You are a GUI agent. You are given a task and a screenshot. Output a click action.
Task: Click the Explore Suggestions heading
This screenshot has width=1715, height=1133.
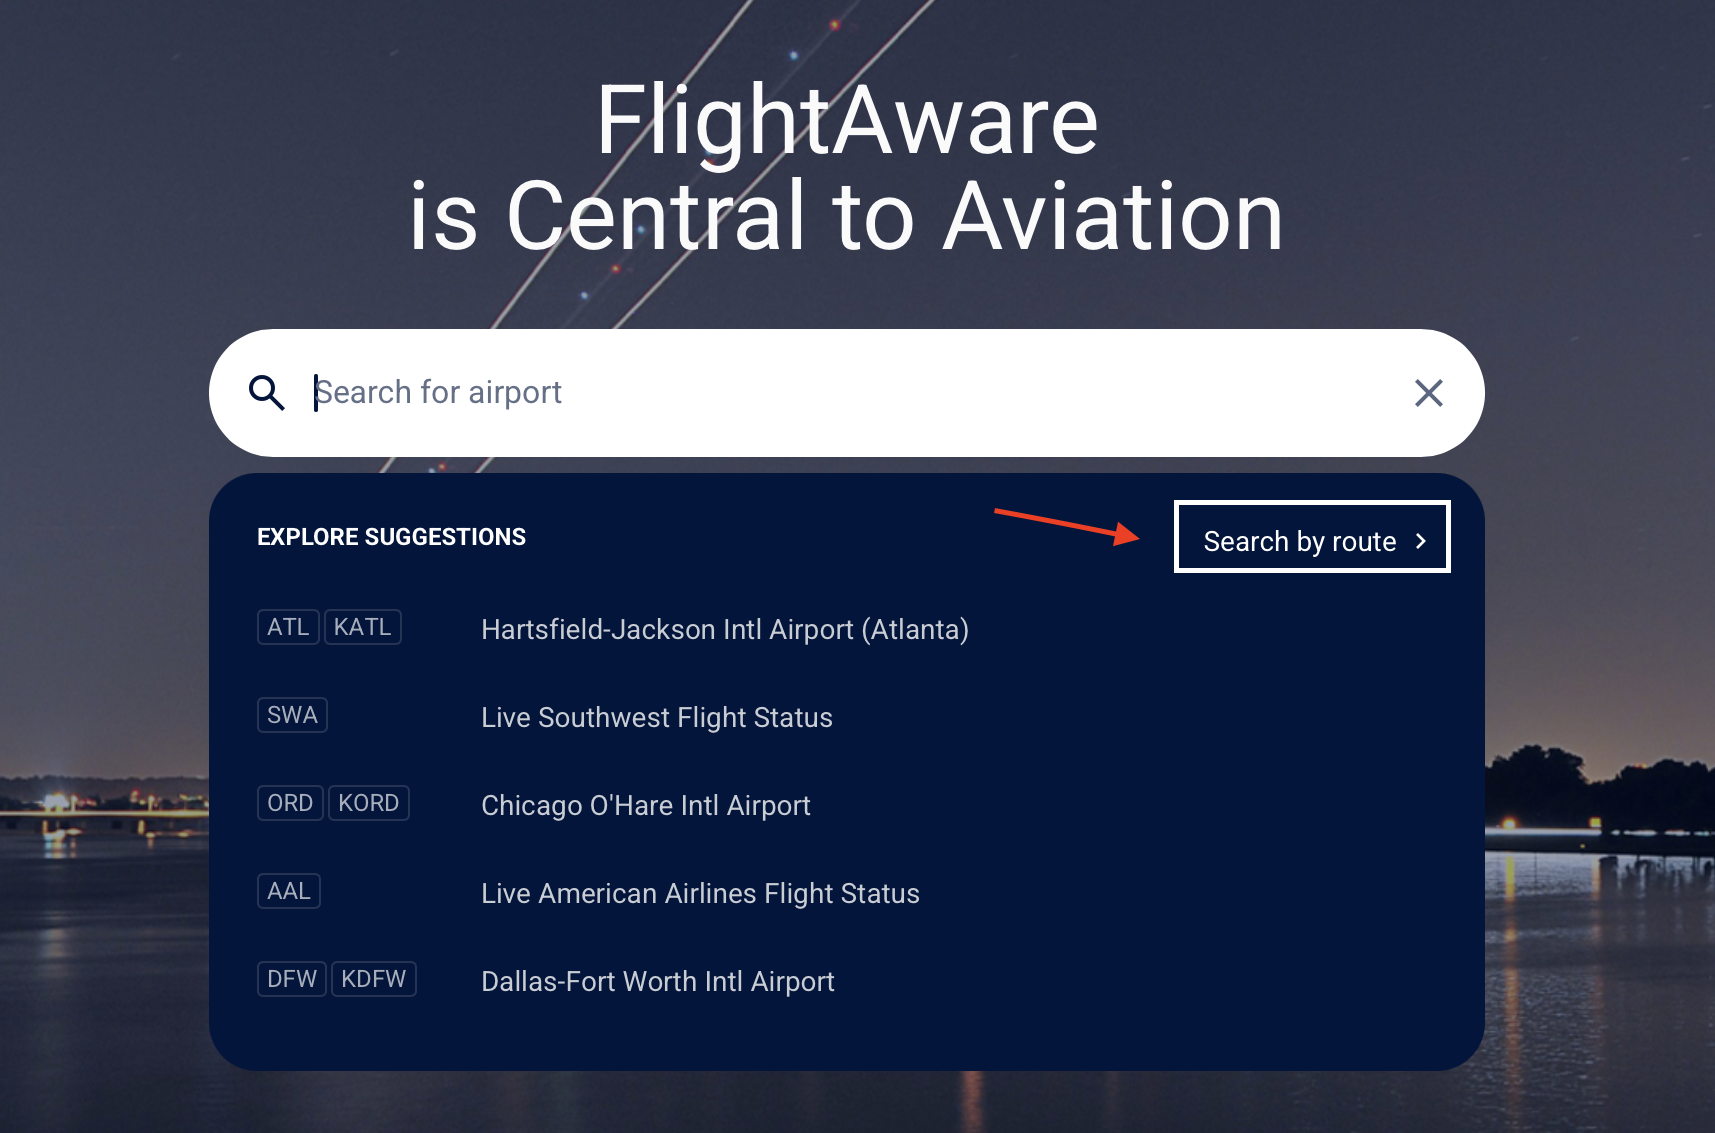[391, 537]
